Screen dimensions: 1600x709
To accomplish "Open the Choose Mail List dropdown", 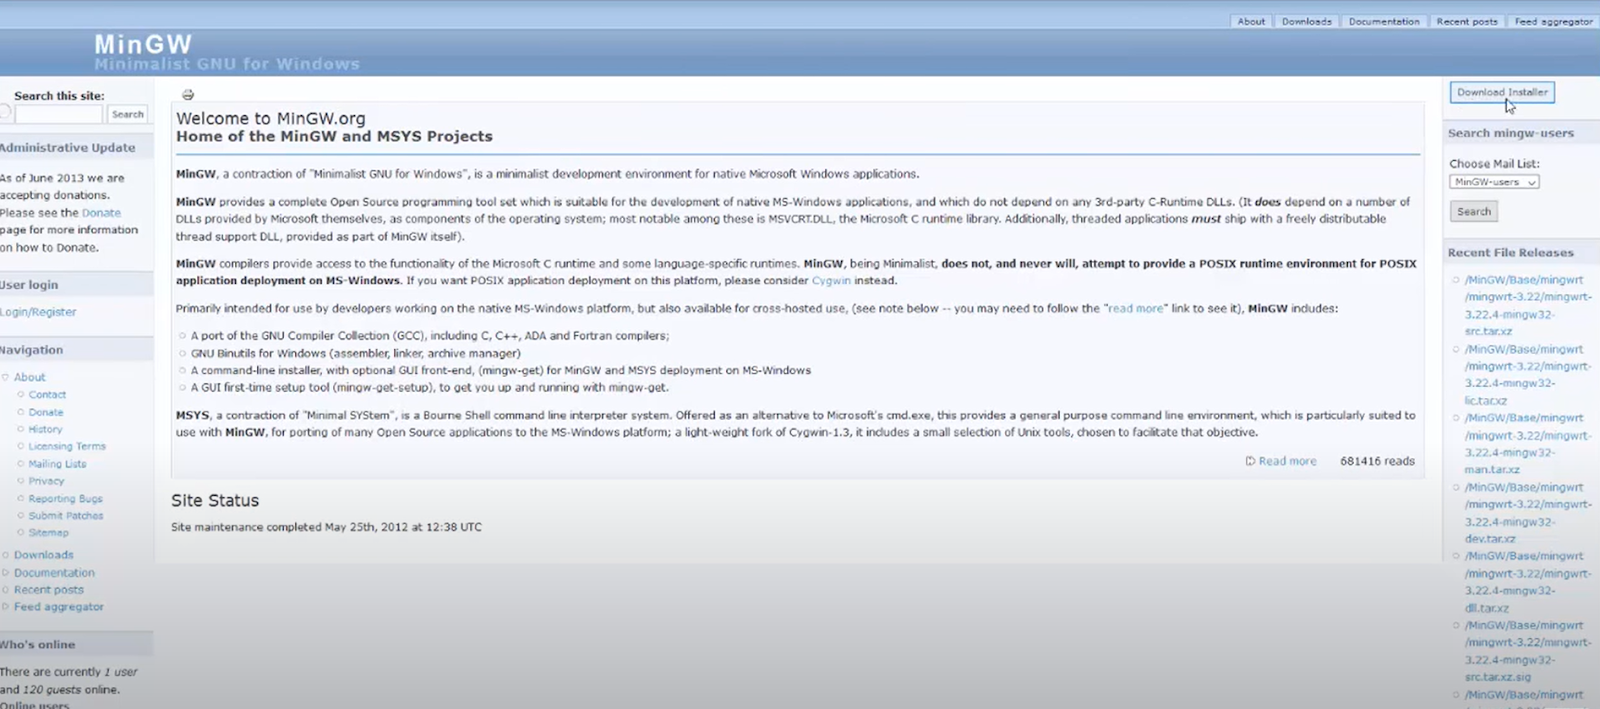I will tap(1494, 182).
